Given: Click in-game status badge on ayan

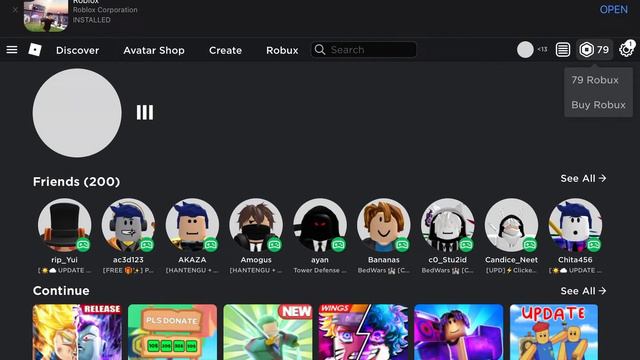Looking at the screenshot, I should 338,244.
